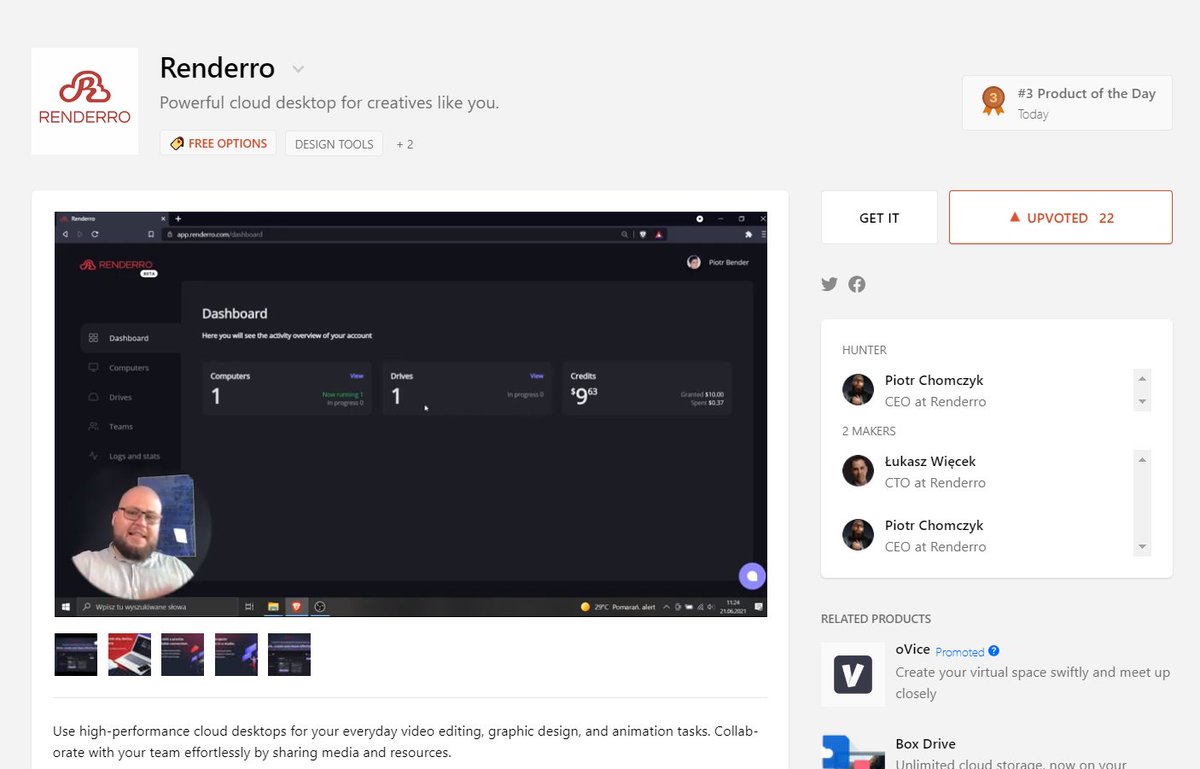Click the Piotr Bender account avatar
Screen dimensions: 1200x769
[x=694, y=262]
